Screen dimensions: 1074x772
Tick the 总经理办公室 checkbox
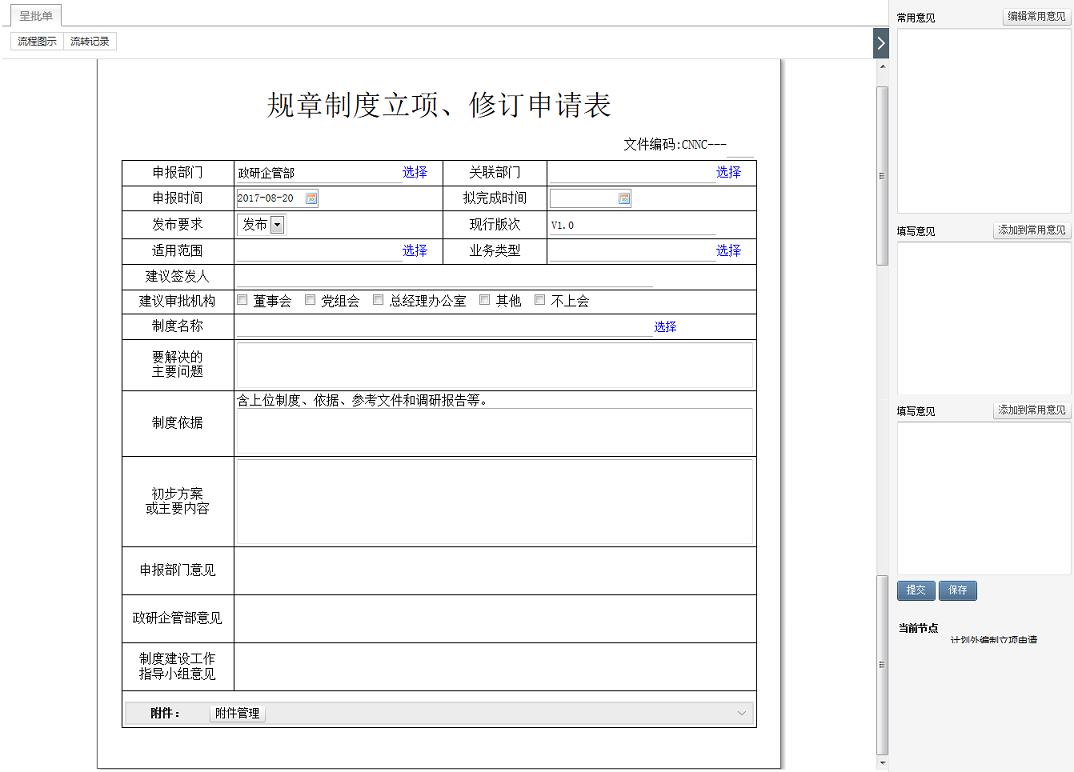coord(378,300)
